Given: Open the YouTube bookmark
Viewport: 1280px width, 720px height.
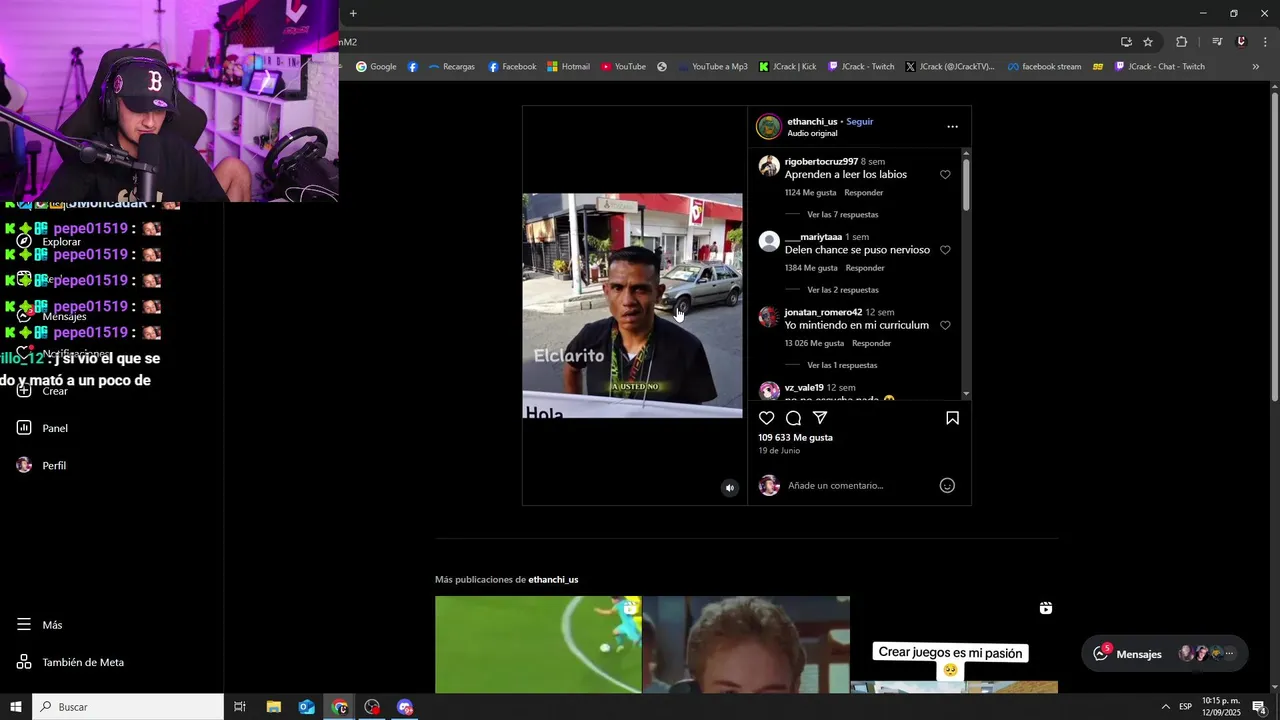Looking at the screenshot, I should tap(623, 67).
